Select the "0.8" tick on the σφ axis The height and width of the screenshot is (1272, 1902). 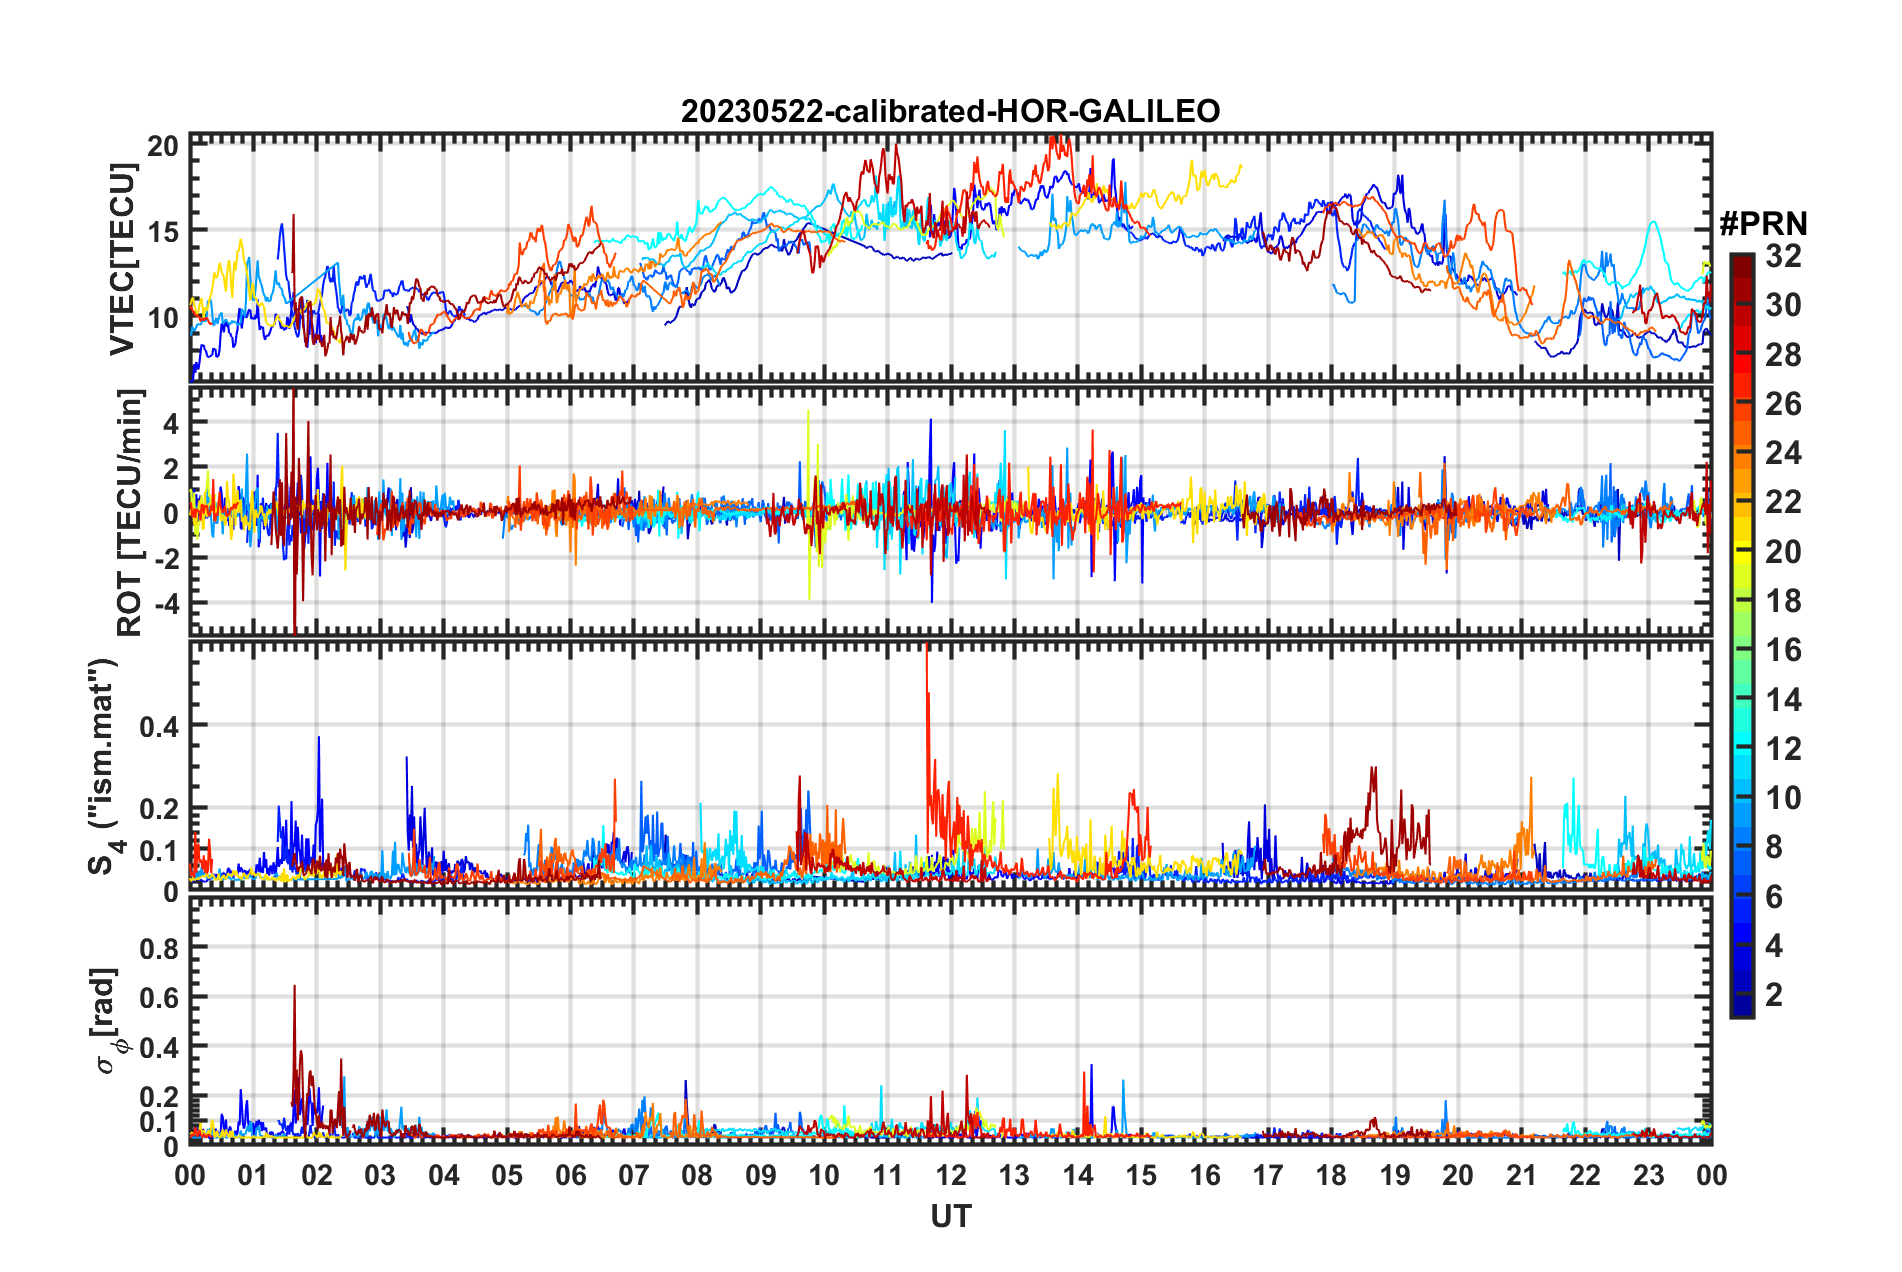tap(160, 947)
